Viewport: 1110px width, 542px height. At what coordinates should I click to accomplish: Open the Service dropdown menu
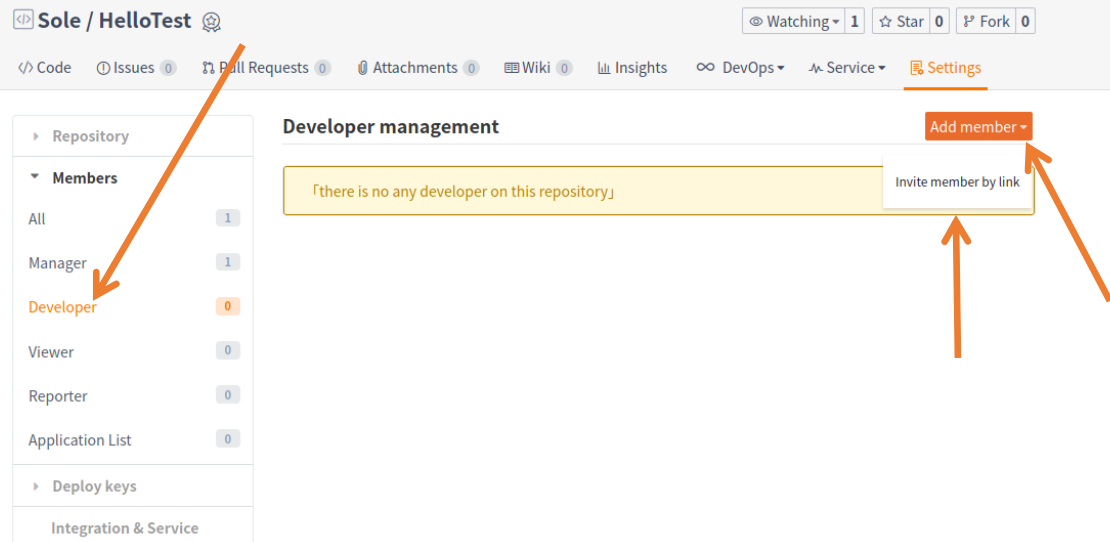[847, 68]
